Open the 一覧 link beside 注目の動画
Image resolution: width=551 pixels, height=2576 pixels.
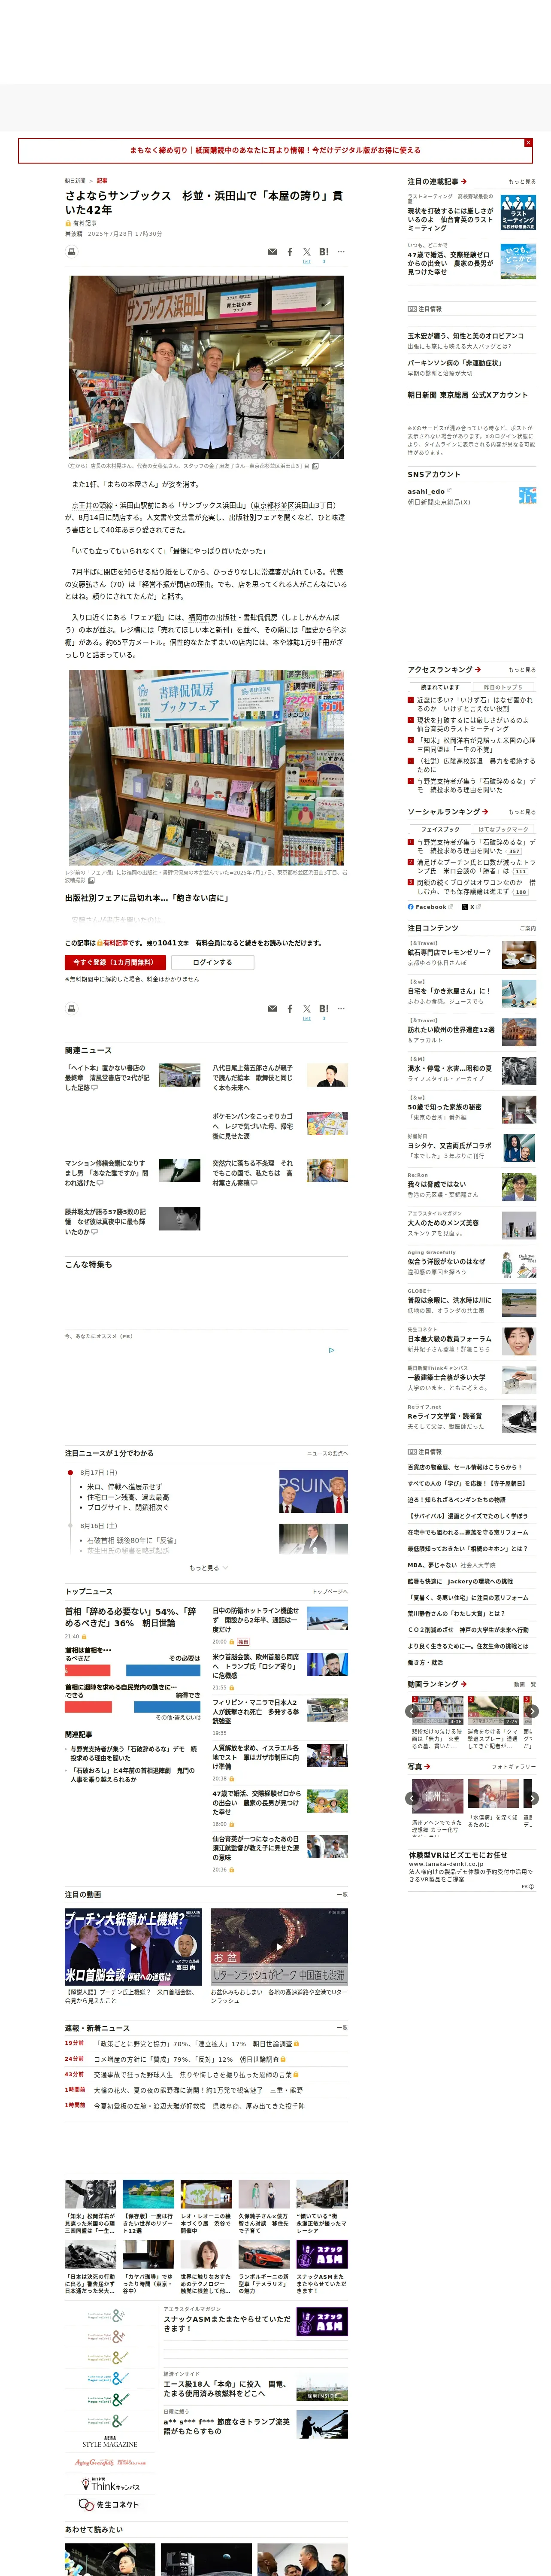(342, 1895)
